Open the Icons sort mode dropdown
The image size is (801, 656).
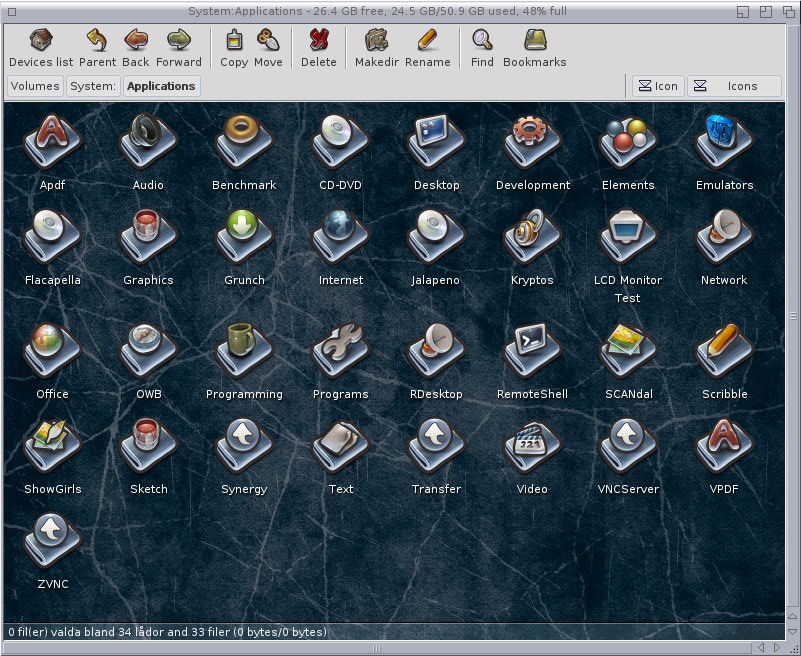(734, 86)
